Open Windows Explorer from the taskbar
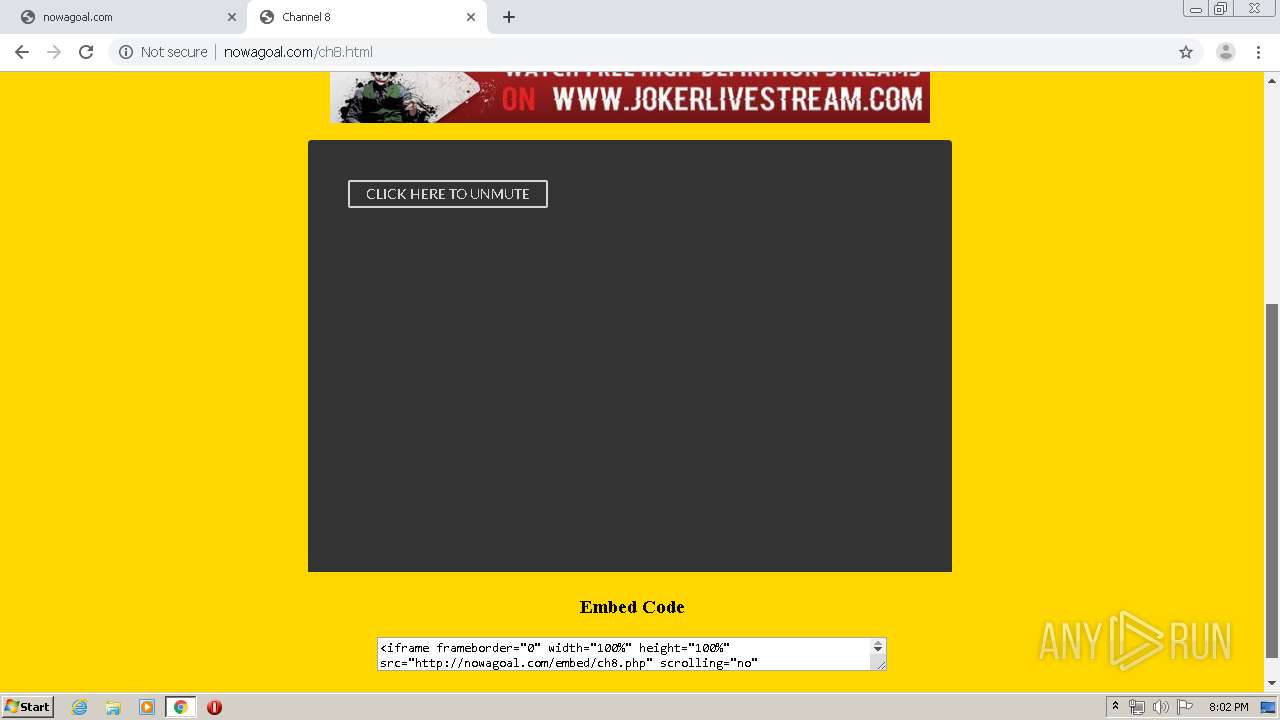This screenshot has height=720, width=1280. (x=113, y=707)
